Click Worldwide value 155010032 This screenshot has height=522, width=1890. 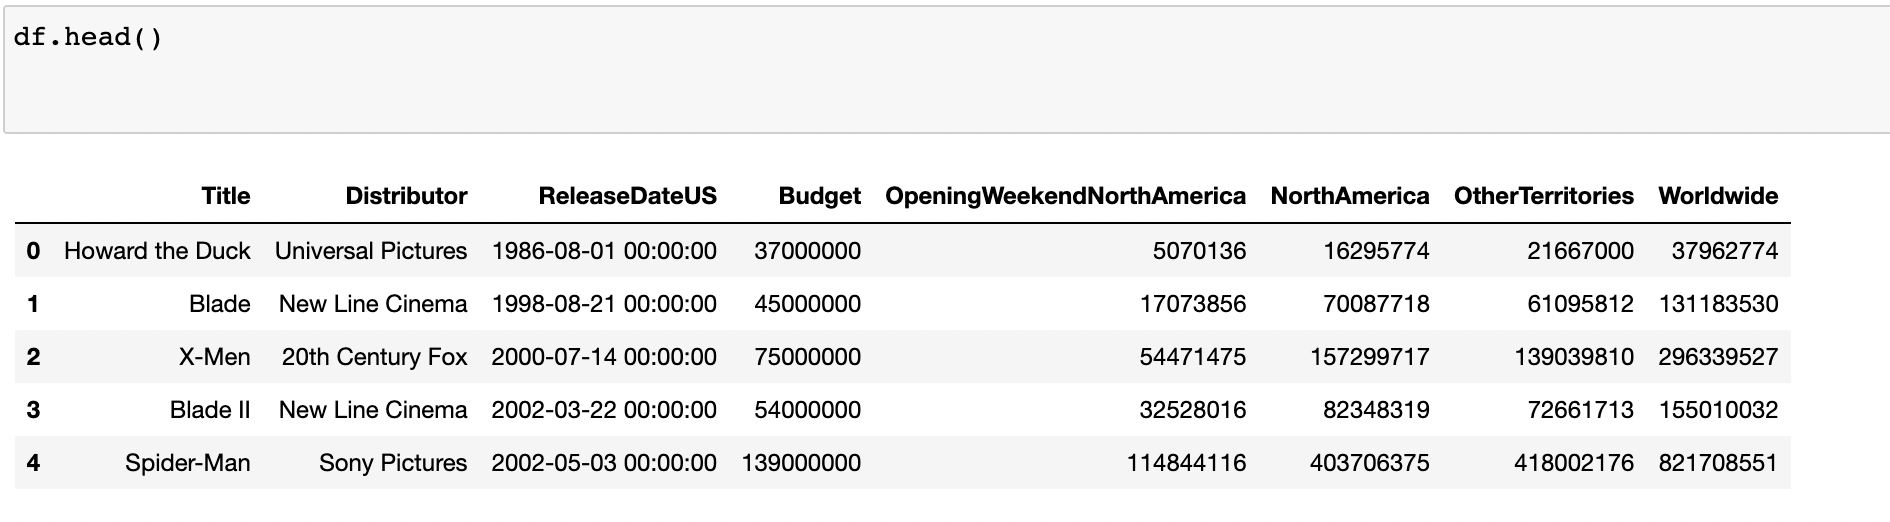(x=1719, y=410)
